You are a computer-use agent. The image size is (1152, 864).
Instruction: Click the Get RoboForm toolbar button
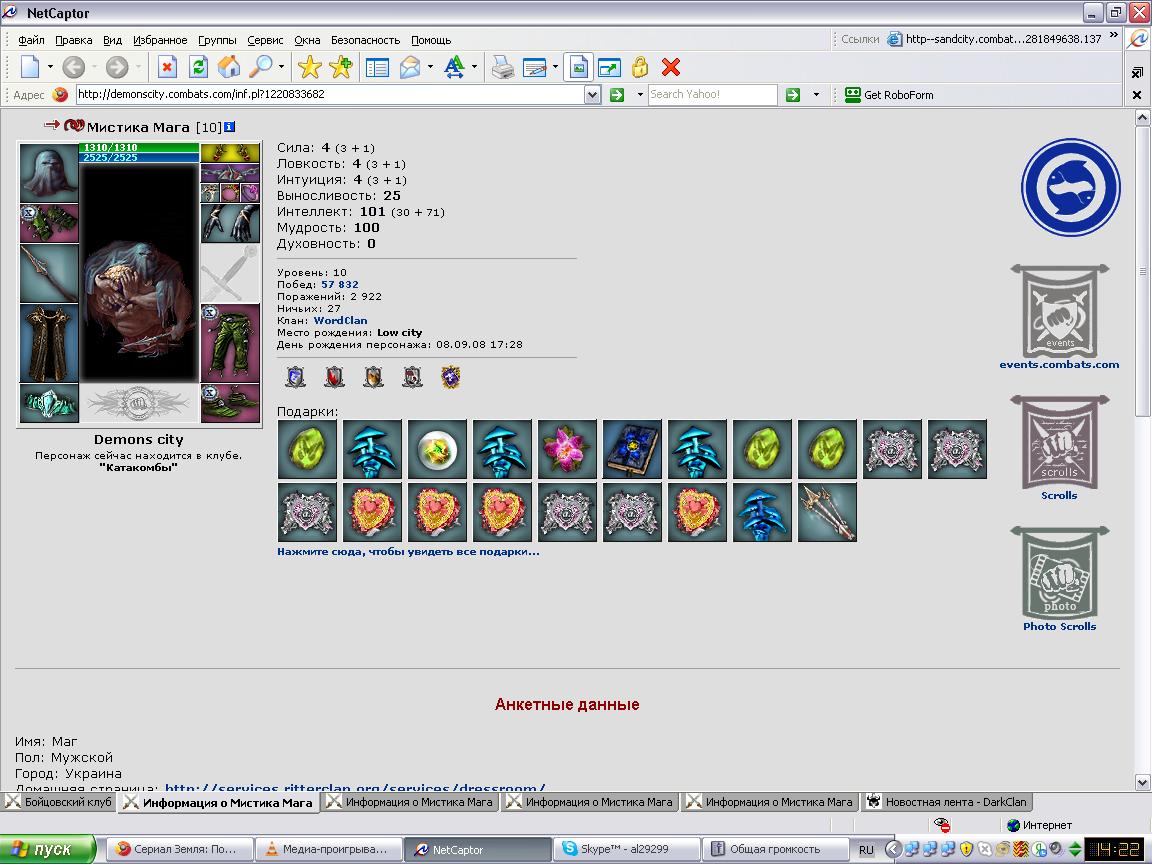tap(889, 95)
